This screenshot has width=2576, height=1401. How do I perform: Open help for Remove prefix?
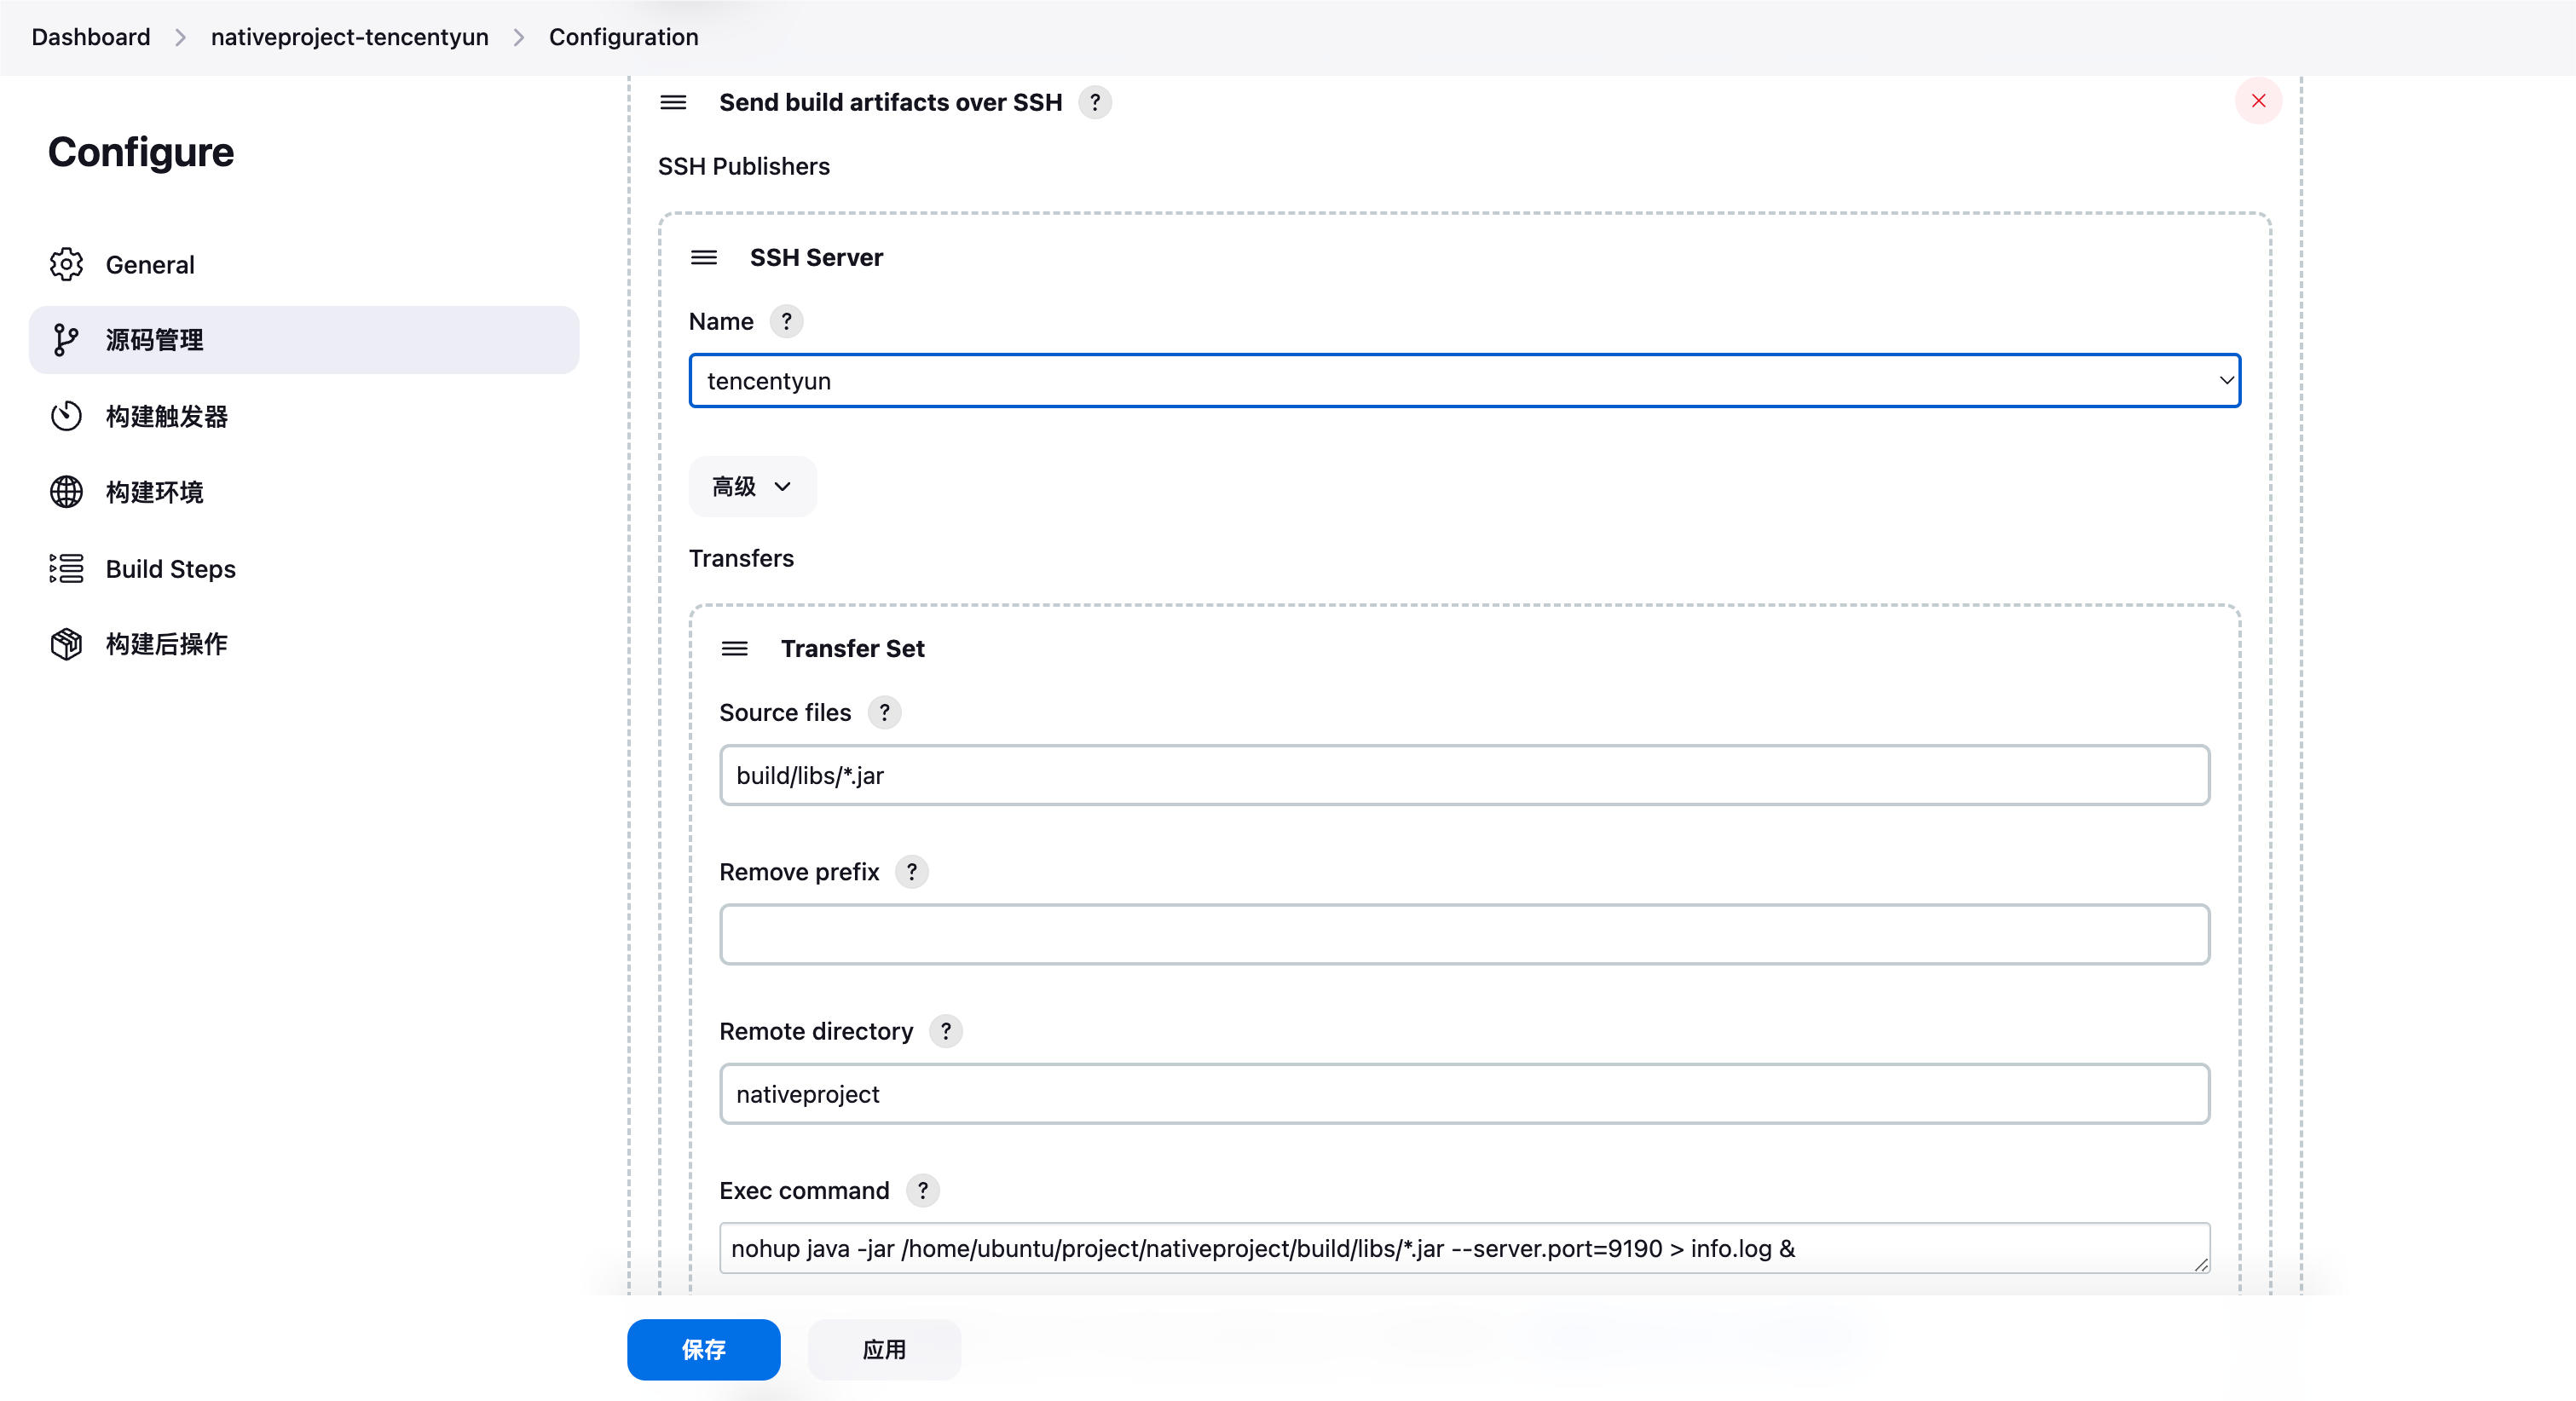pyautogui.click(x=912, y=871)
